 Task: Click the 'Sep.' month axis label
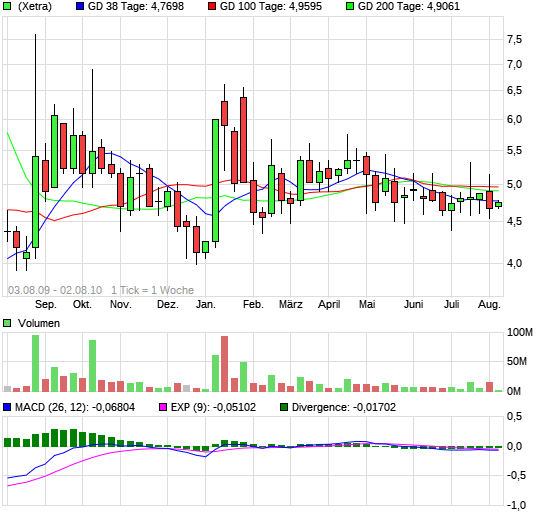point(46,305)
